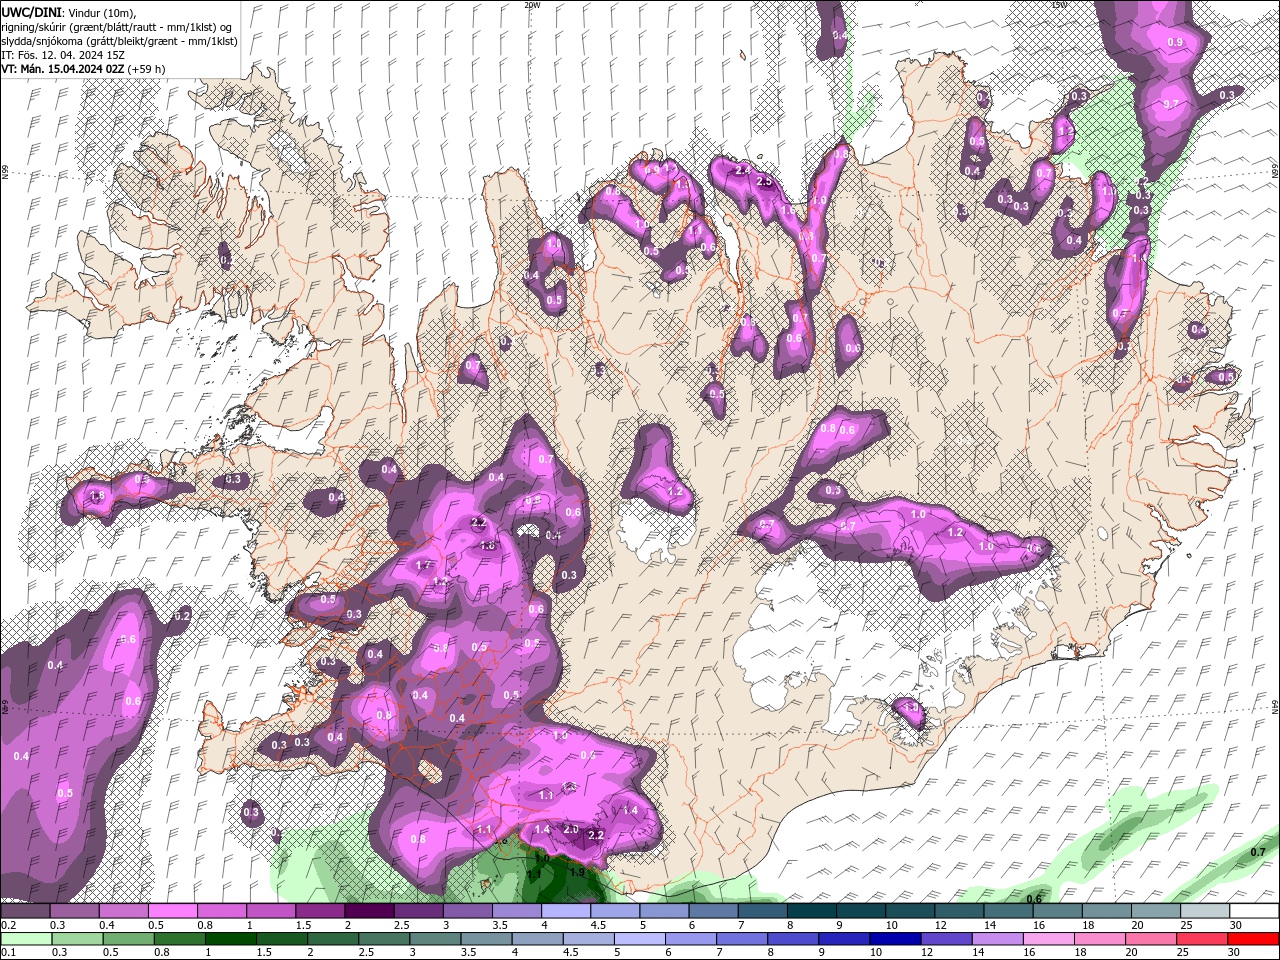Click the 'slydda/snjókoma' legend description line
Image resolution: width=1280 pixels, height=960 pixels.
click(119, 41)
